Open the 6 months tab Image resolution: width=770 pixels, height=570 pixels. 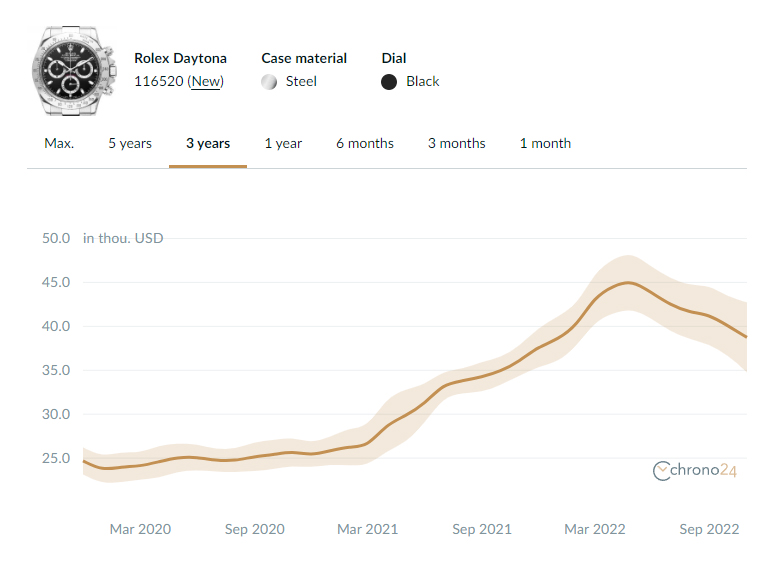click(x=365, y=143)
